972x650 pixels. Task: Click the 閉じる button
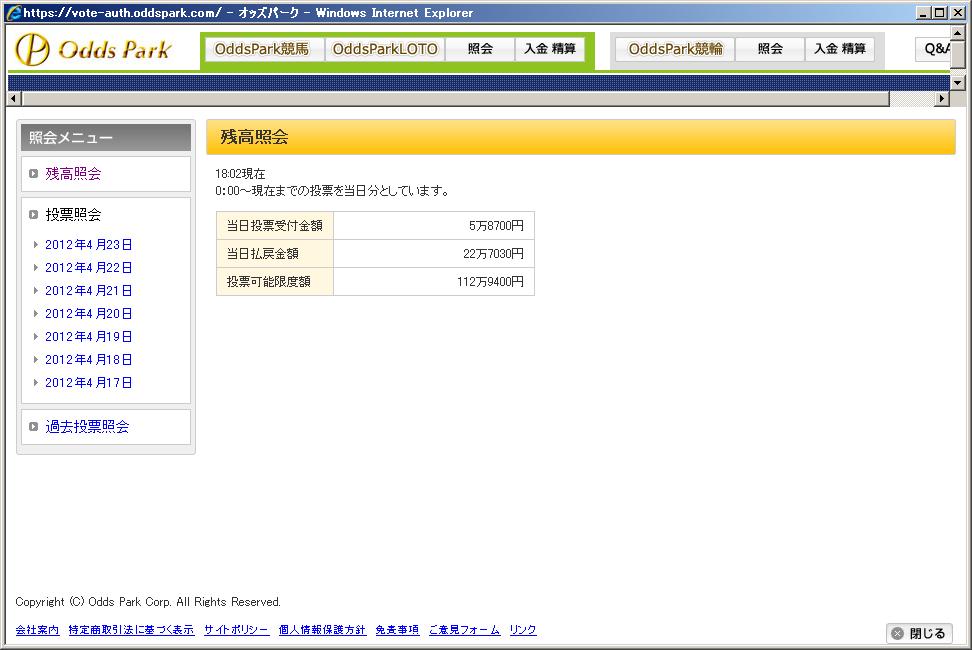coord(919,633)
